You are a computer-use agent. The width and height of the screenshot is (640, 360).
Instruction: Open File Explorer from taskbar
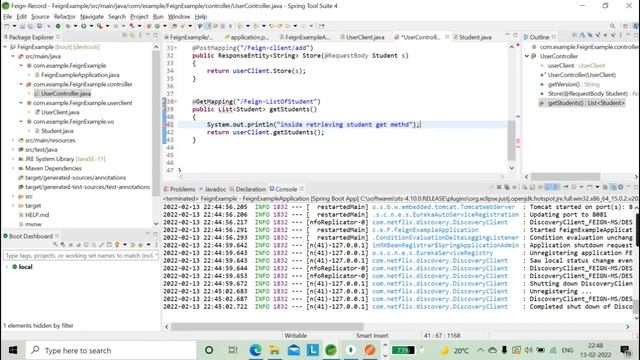coord(274,350)
